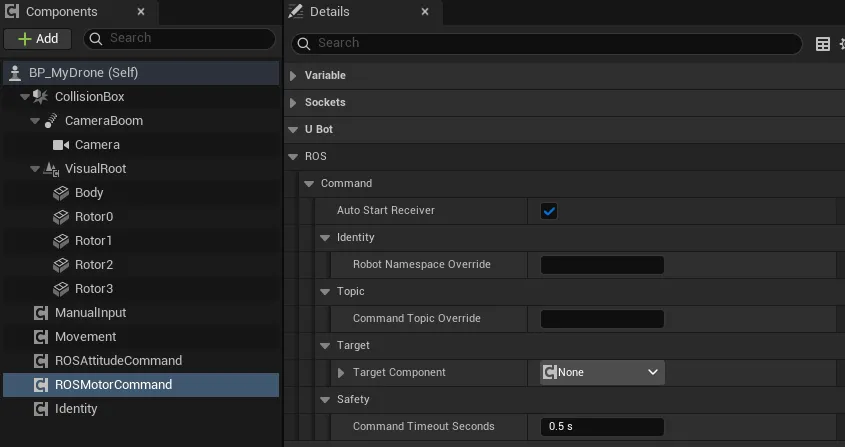Click the Command Timeout Seconds value field
The image size is (845, 447).
point(602,427)
